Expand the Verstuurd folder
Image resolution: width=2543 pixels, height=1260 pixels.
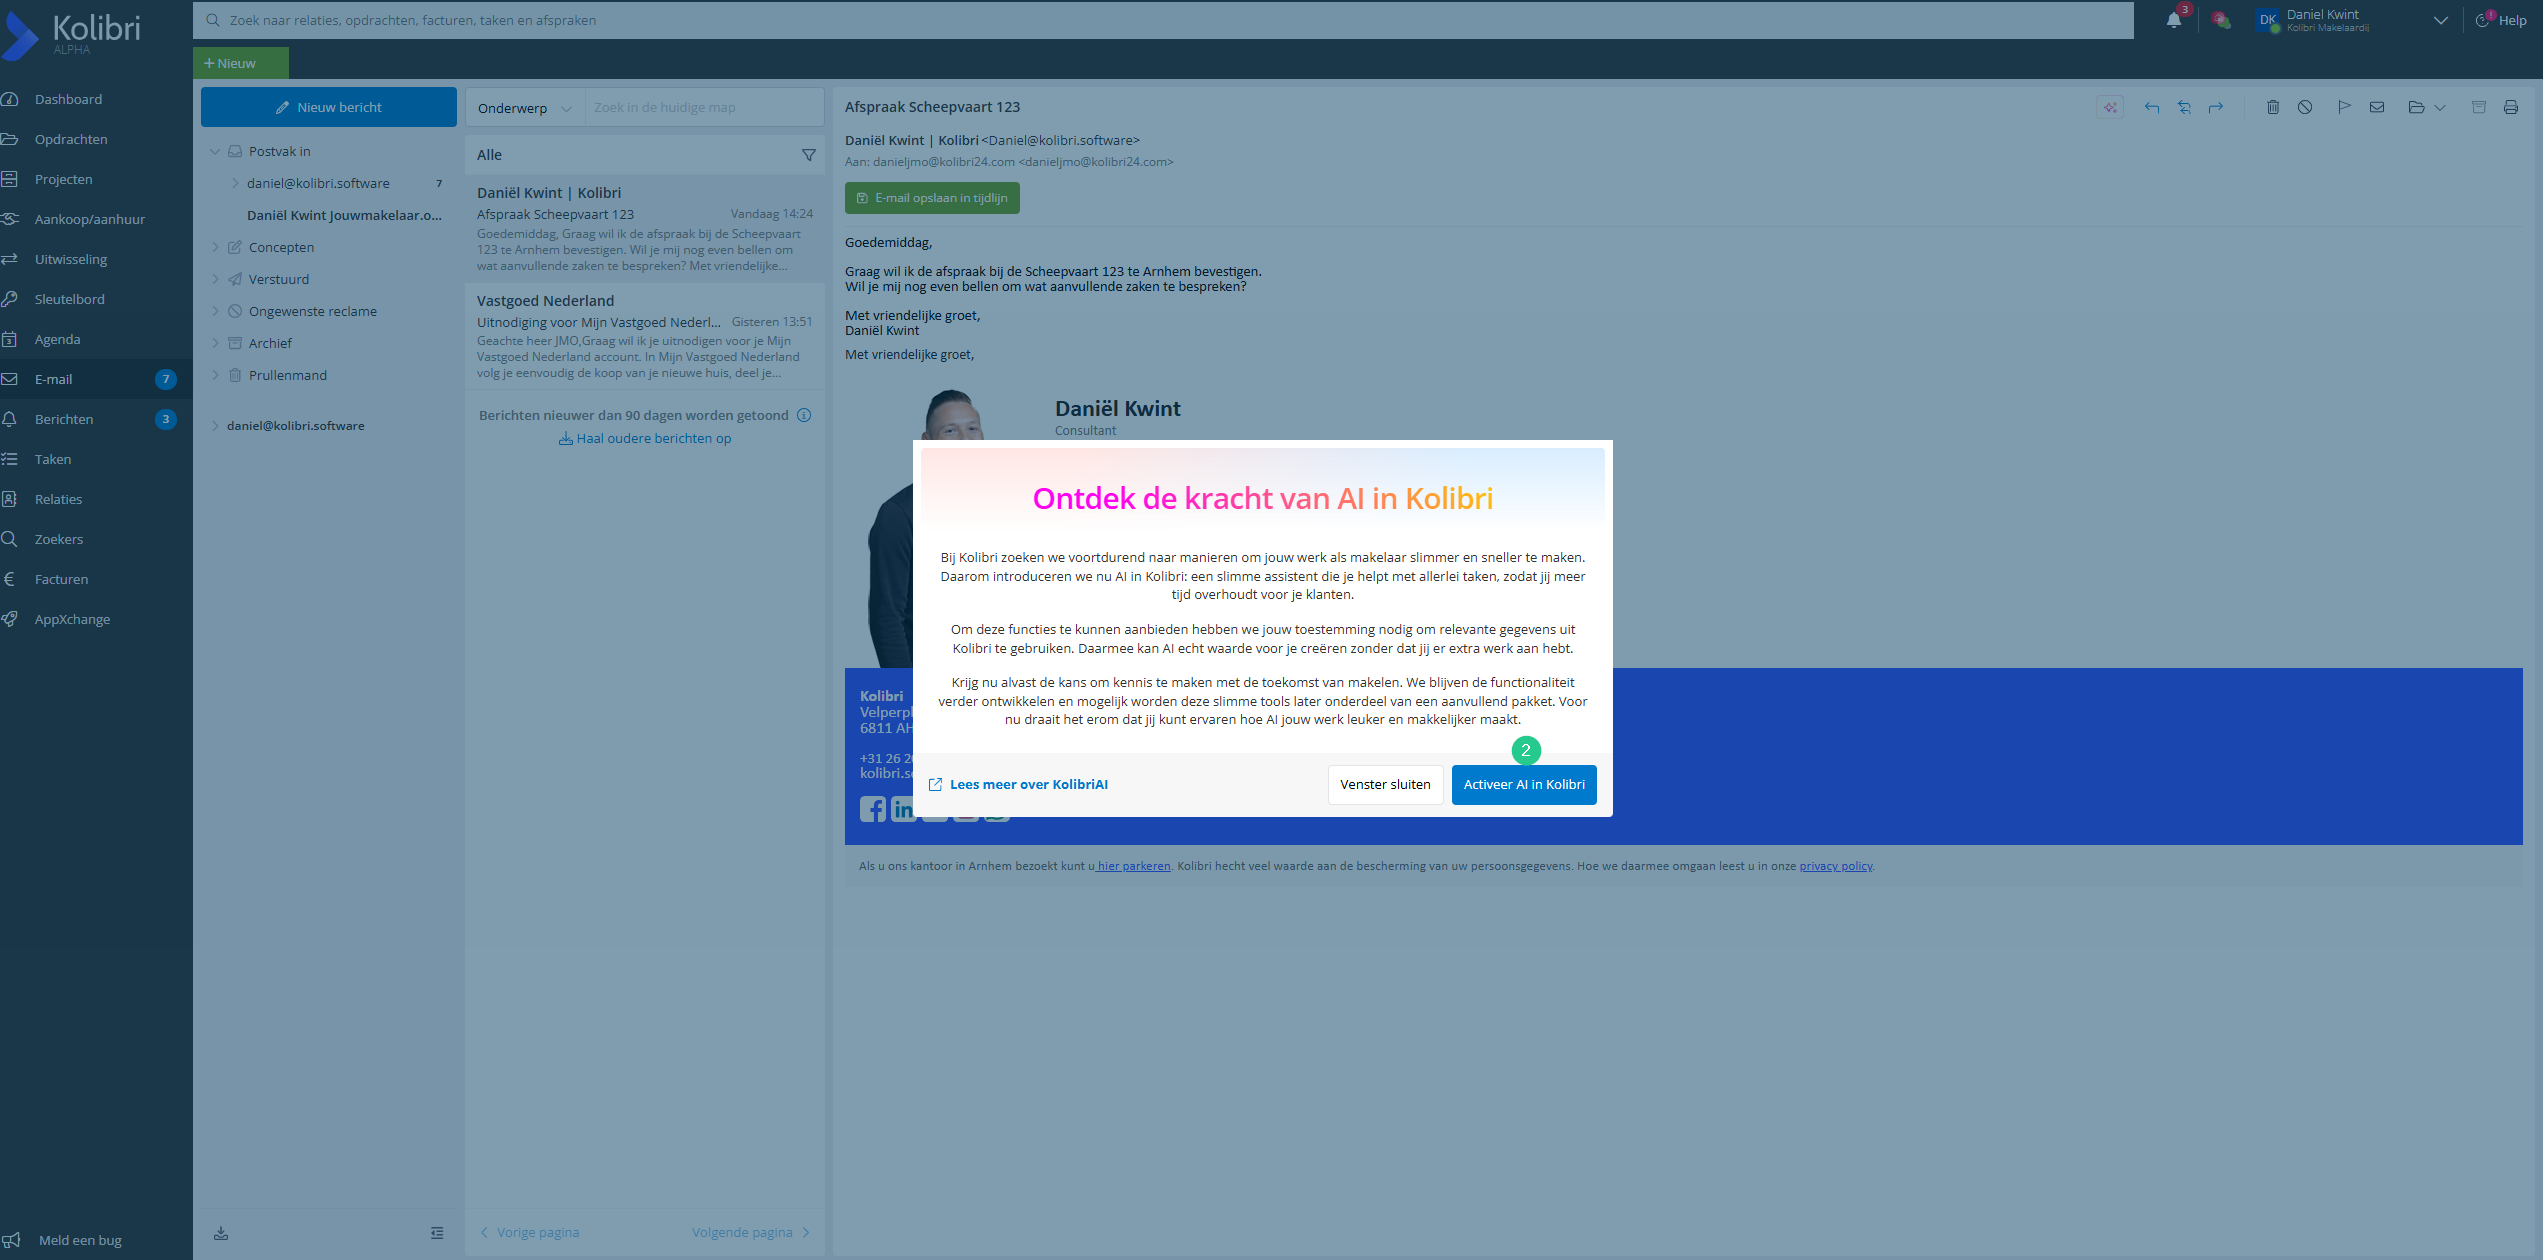(x=215, y=279)
